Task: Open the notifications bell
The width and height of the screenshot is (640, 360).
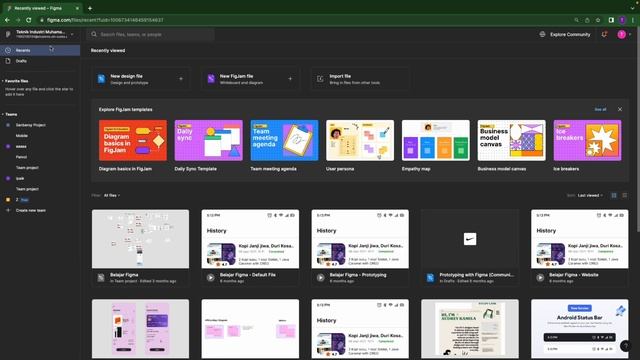Action: point(604,34)
